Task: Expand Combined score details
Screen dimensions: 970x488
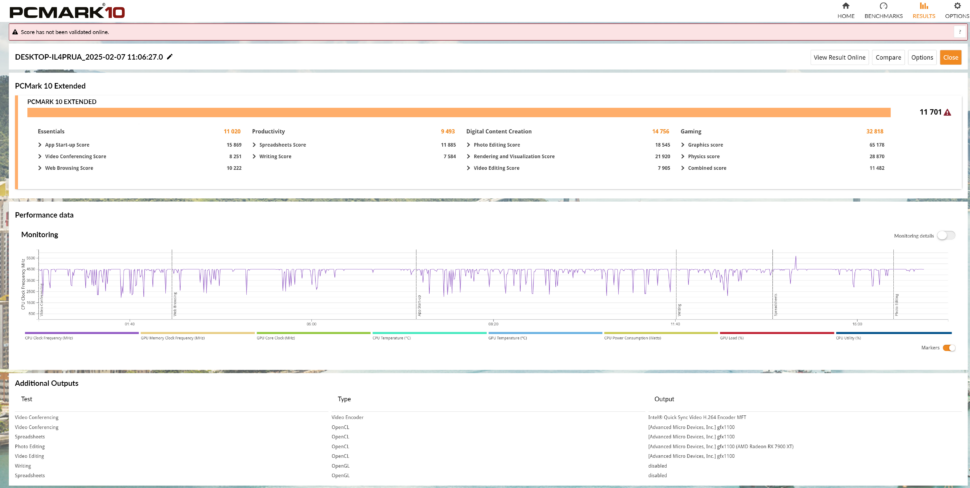Action: [684, 168]
